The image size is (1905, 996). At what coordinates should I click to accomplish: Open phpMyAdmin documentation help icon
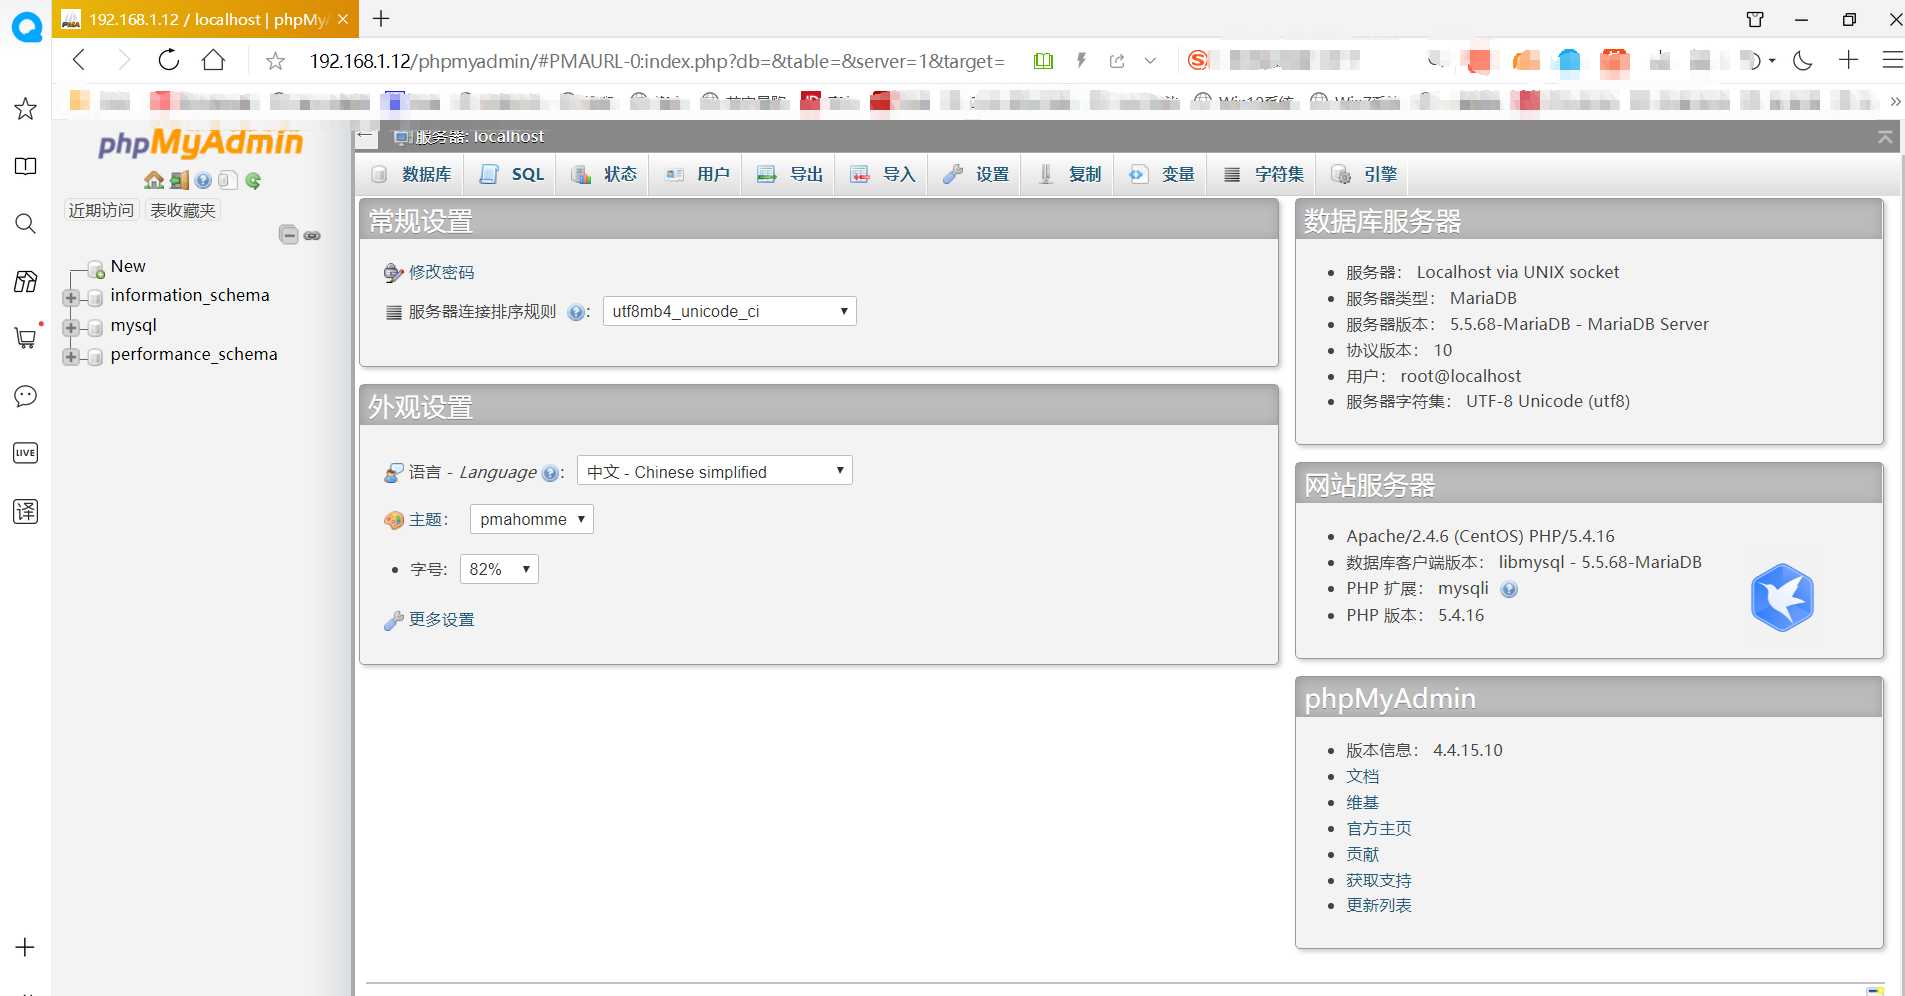point(203,180)
